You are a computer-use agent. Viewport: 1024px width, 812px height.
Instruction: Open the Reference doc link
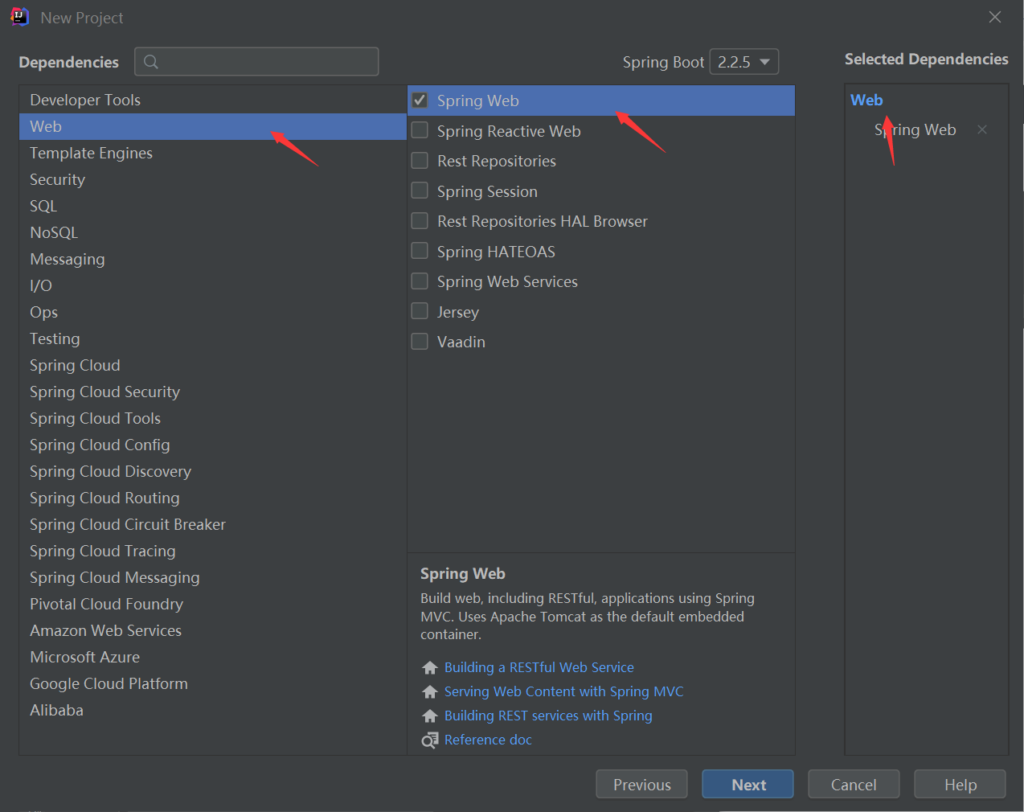[488, 740]
